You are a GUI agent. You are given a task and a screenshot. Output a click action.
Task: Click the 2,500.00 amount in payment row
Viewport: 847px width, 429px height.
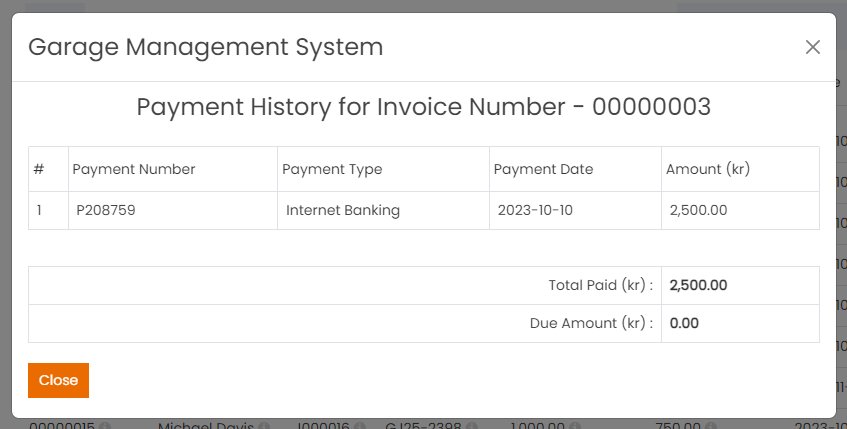coord(698,210)
